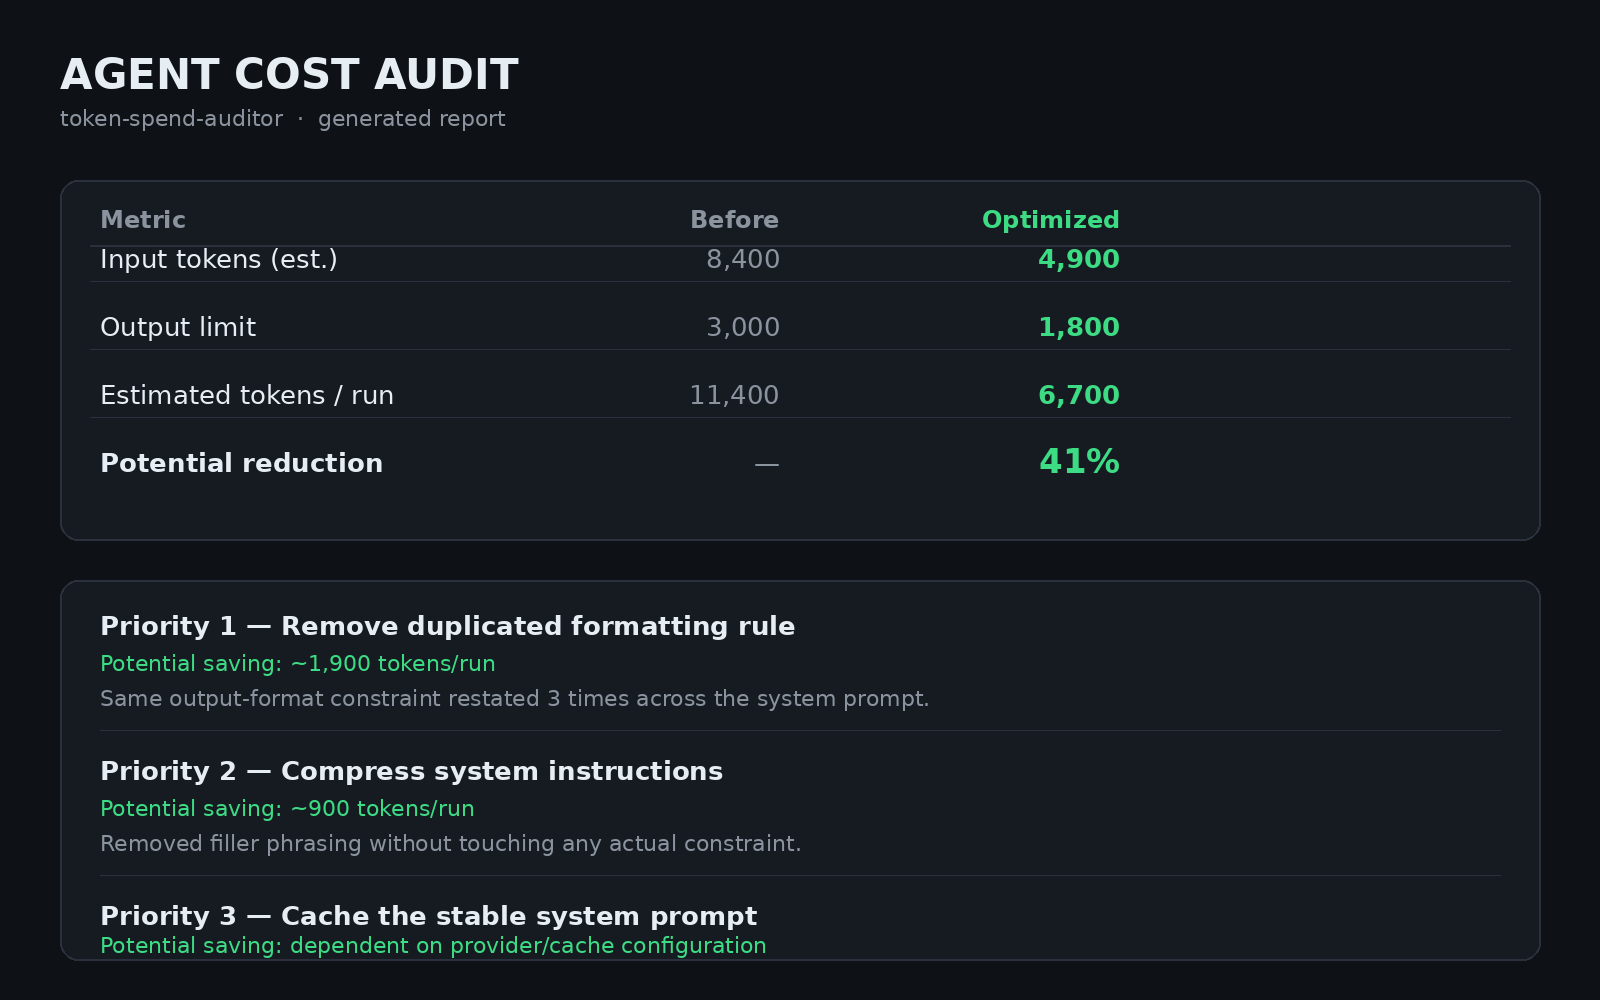Click the dash in Potential reduction row
Screen dimensions: 1600x1000
click(767, 464)
